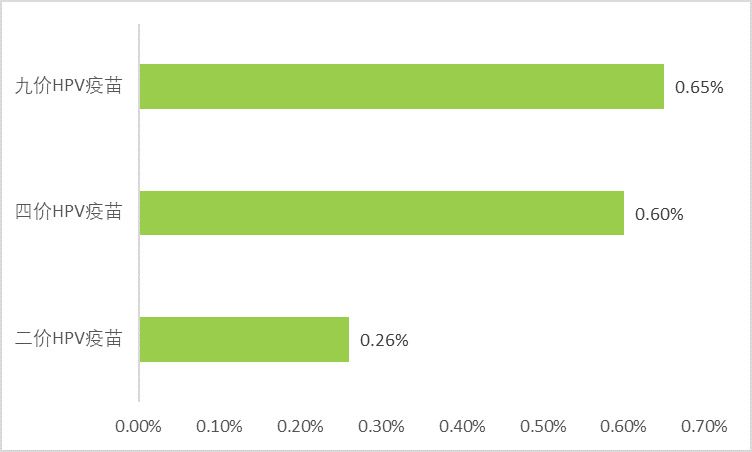Screen dimensions: 752x452
Task: Select the 二价HPV疫苗 green bar
Action: click(x=244, y=339)
